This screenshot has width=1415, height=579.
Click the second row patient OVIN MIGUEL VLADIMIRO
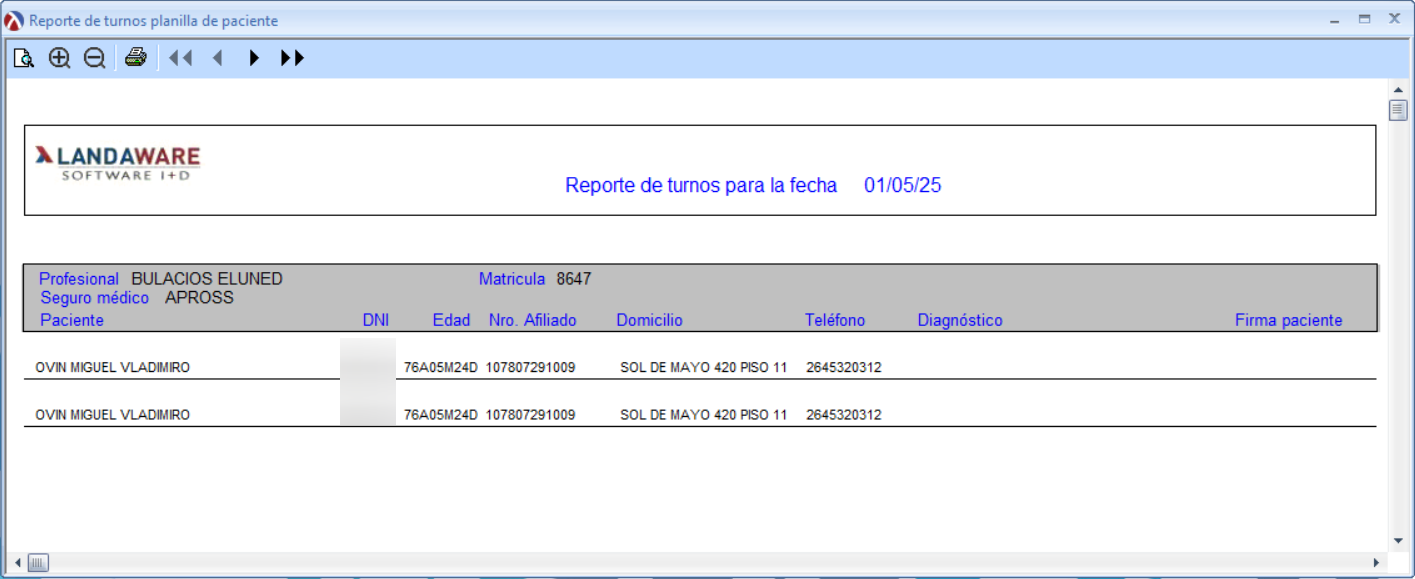point(113,414)
